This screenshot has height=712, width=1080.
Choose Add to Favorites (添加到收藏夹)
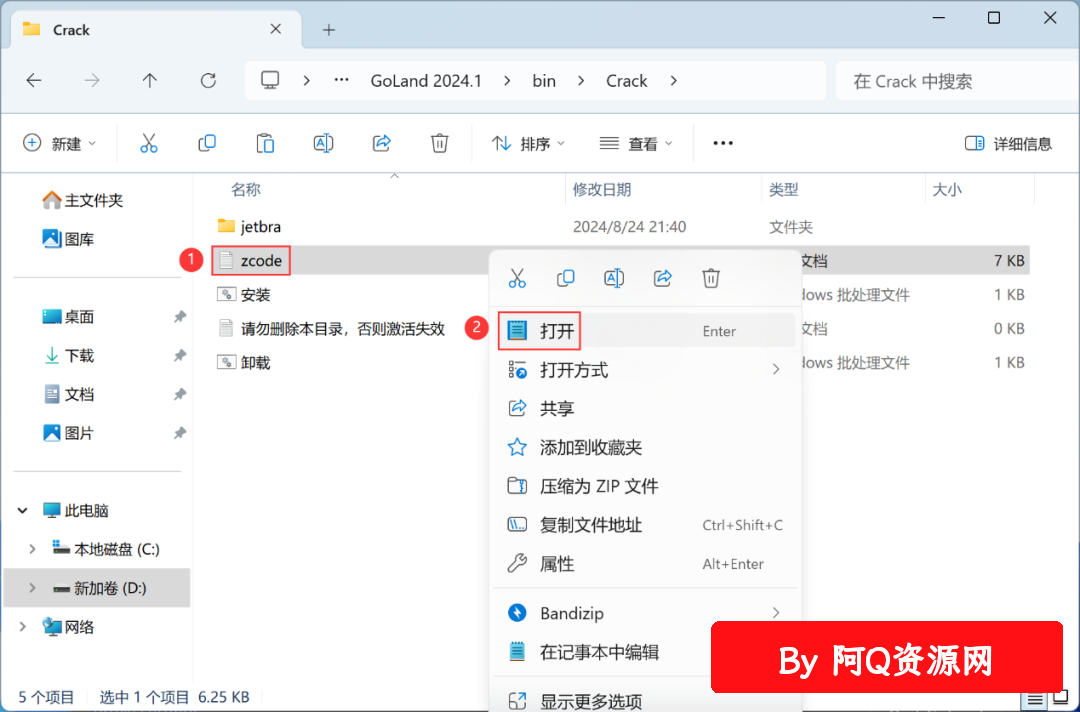(645, 448)
